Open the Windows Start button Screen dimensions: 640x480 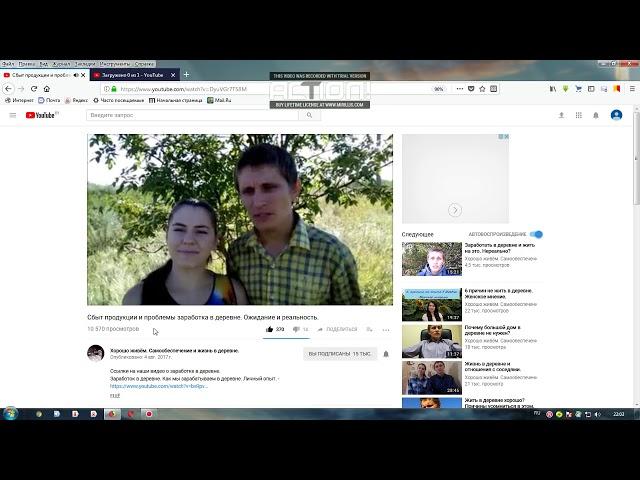10,413
